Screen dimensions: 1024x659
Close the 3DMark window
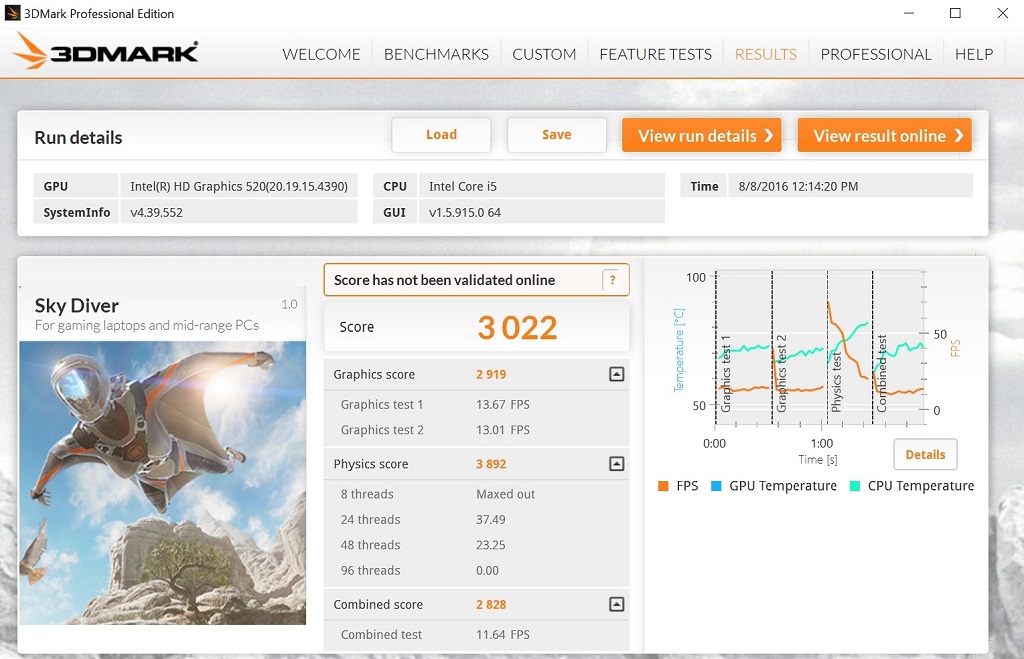click(x=1003, y=13)
